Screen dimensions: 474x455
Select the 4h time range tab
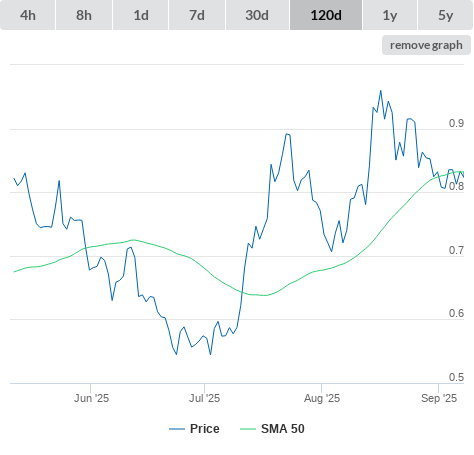click(28, 15)
